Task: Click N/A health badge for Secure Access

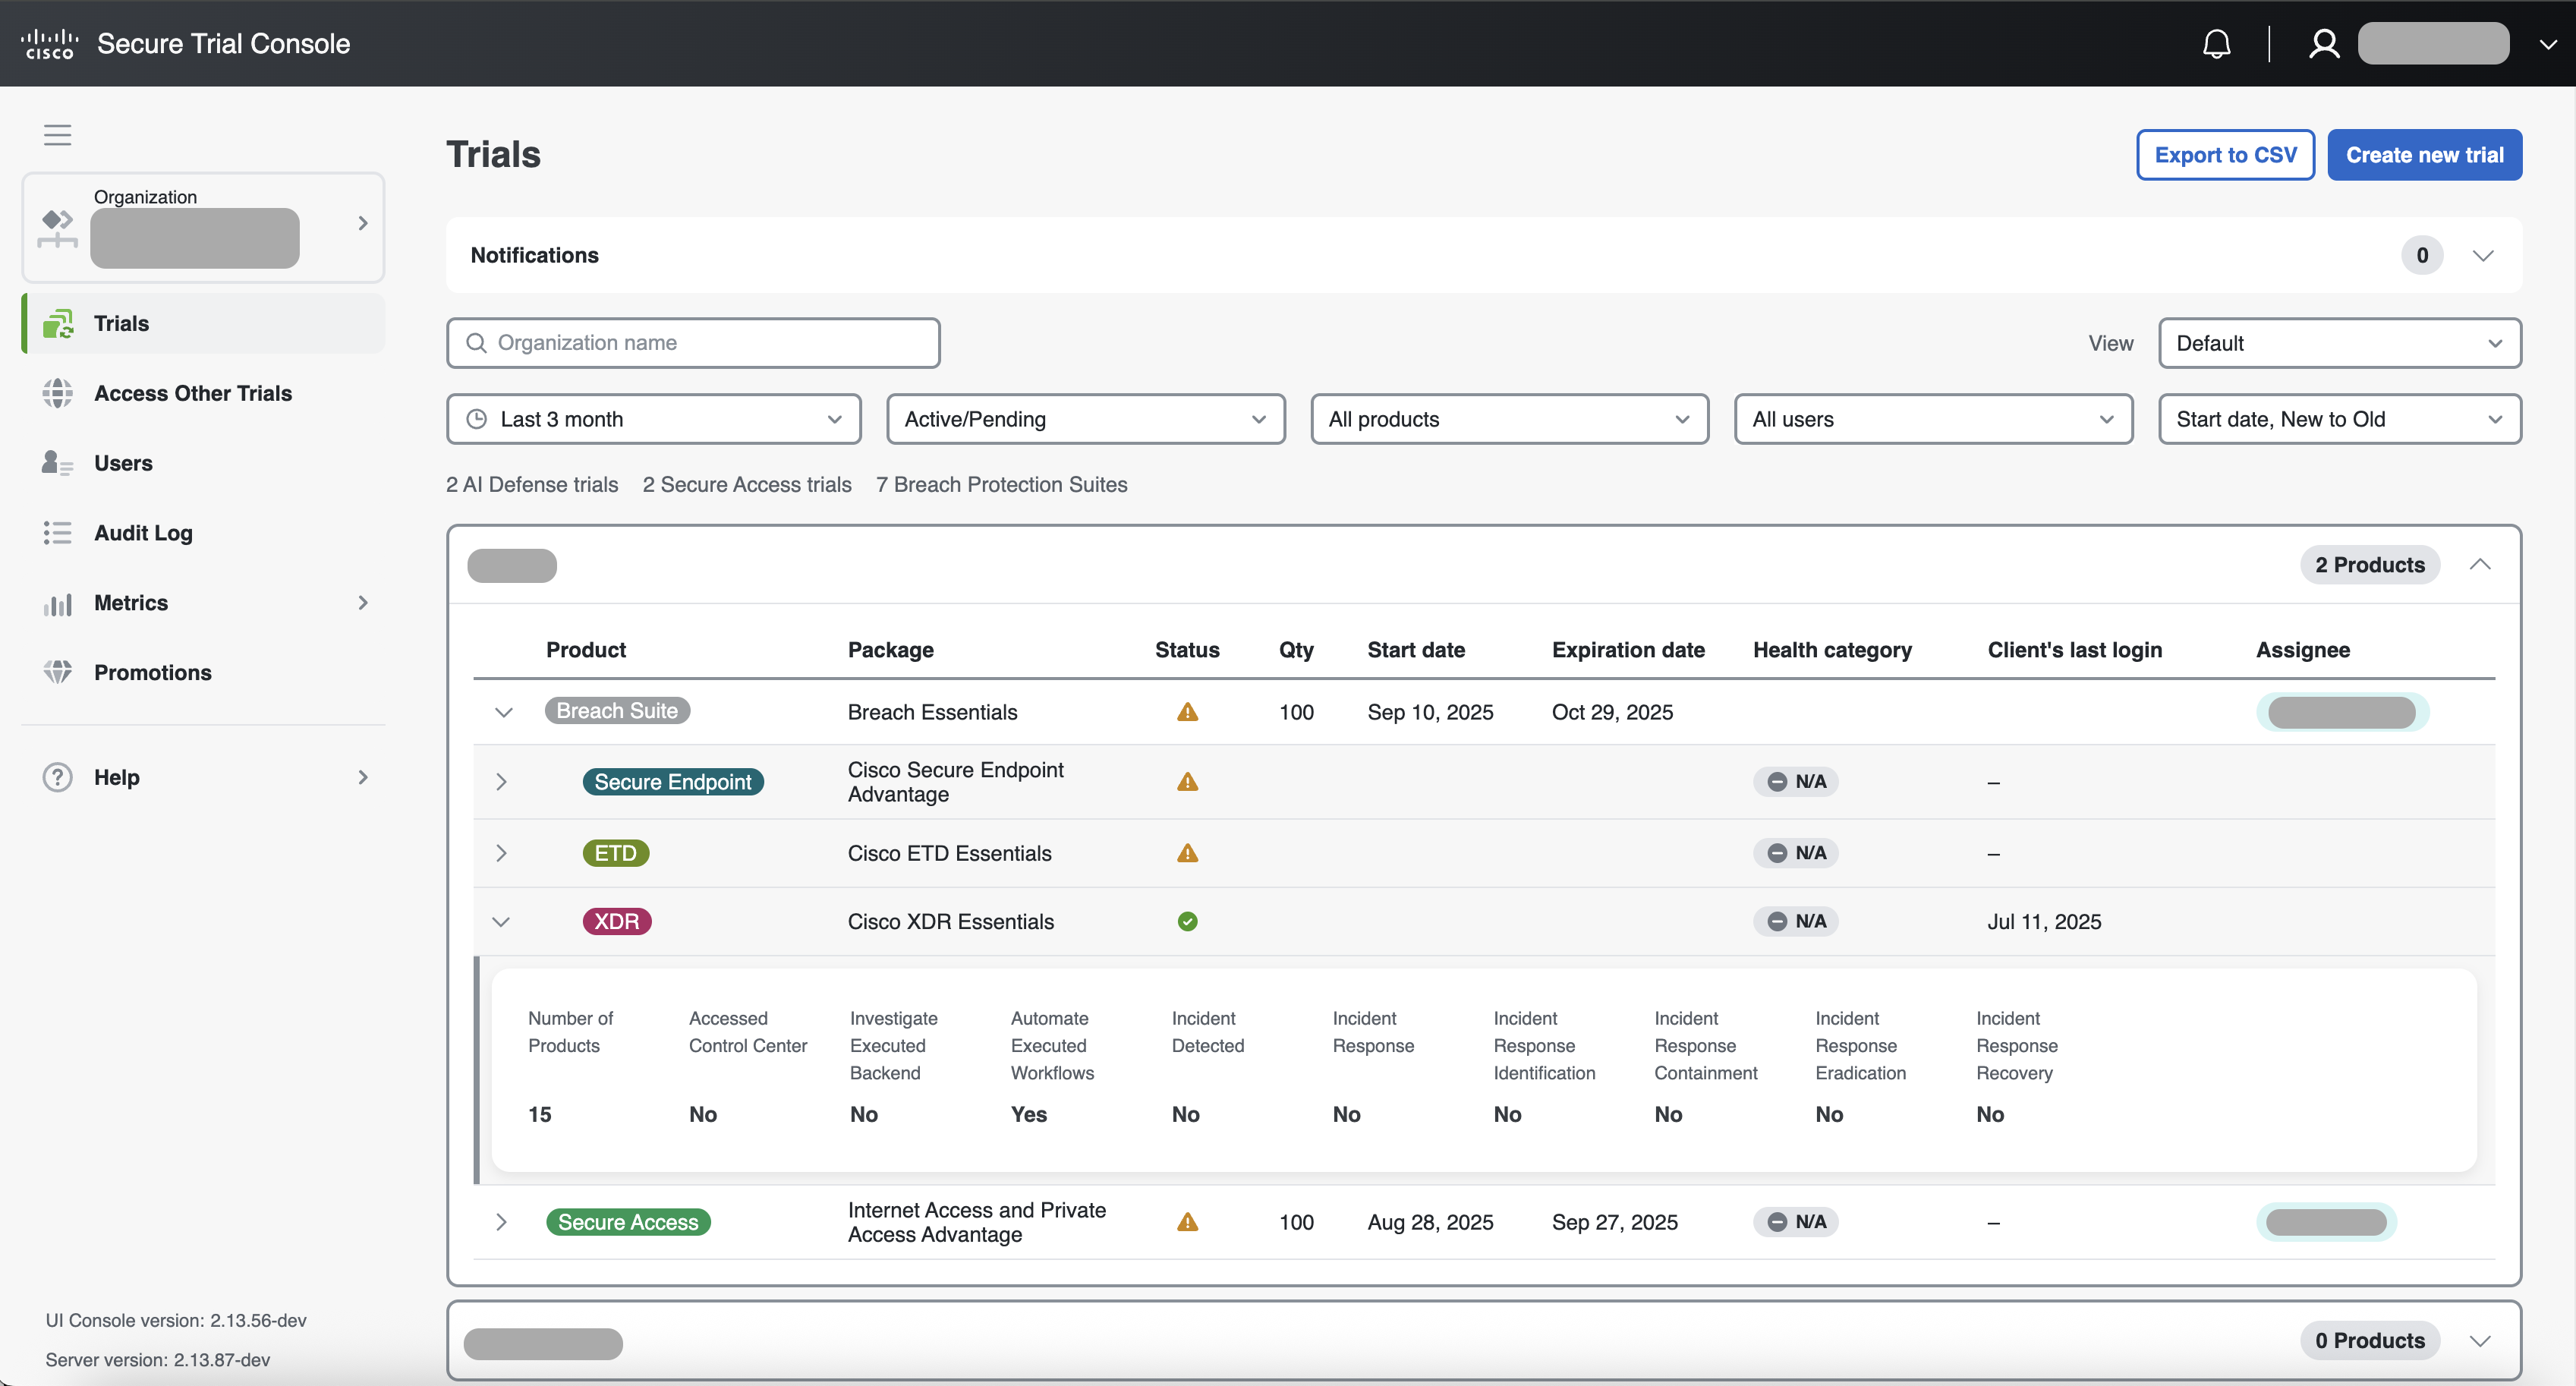Action: tap(1796, 1222)
